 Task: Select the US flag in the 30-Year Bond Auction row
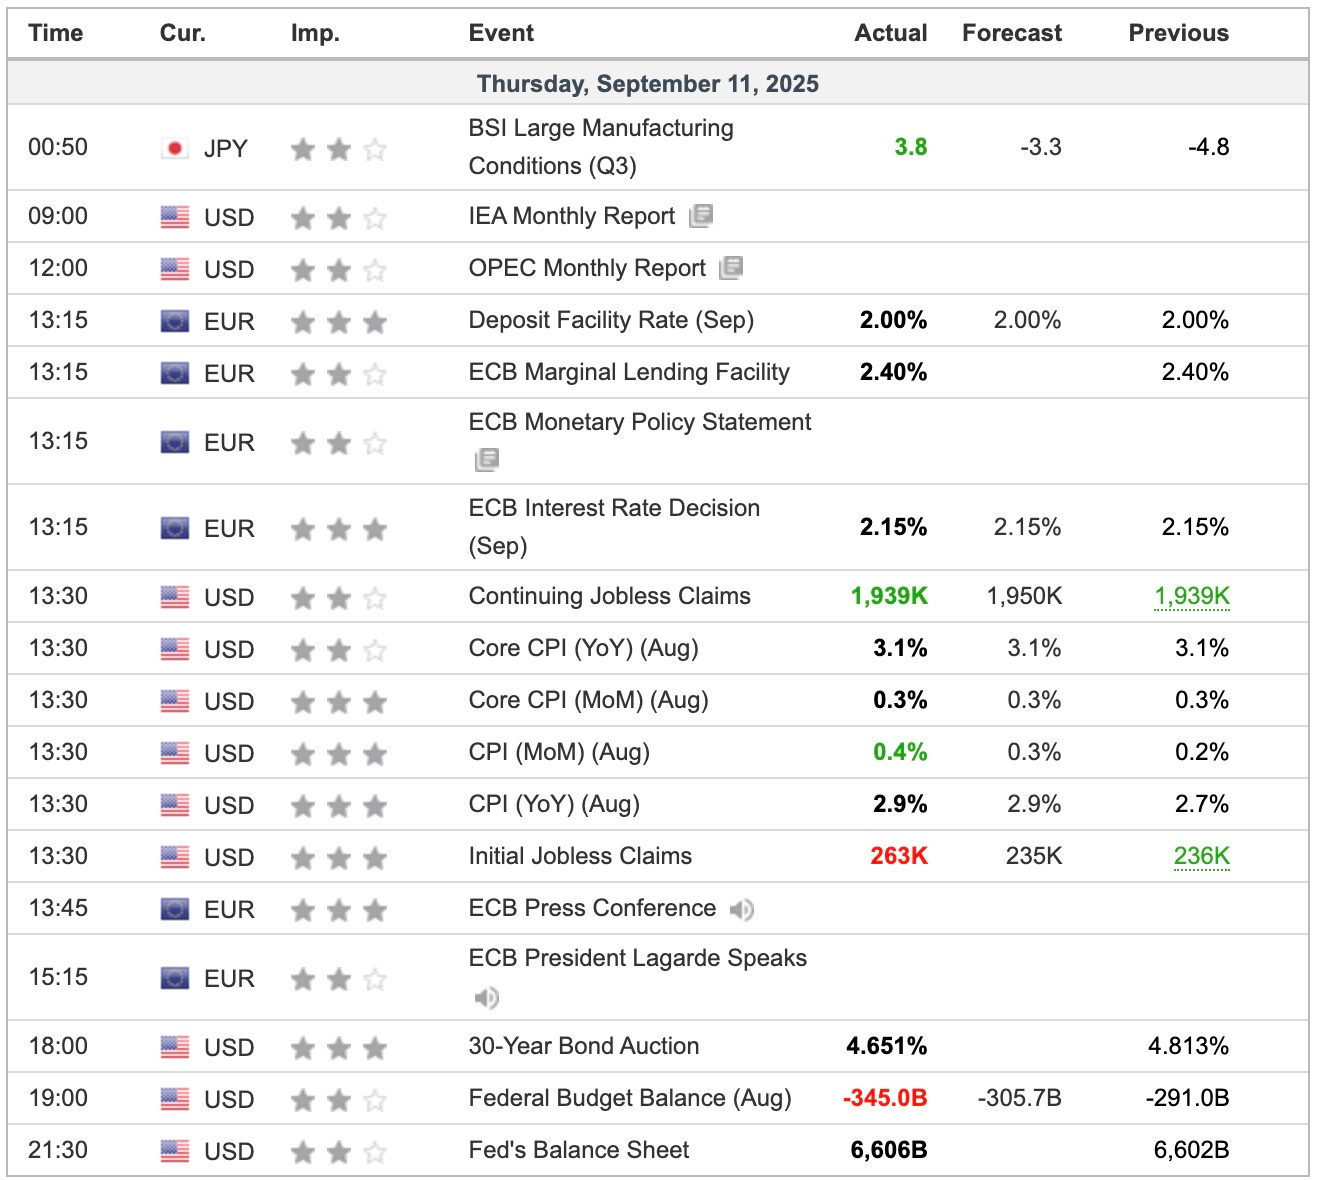point(175,1047)
